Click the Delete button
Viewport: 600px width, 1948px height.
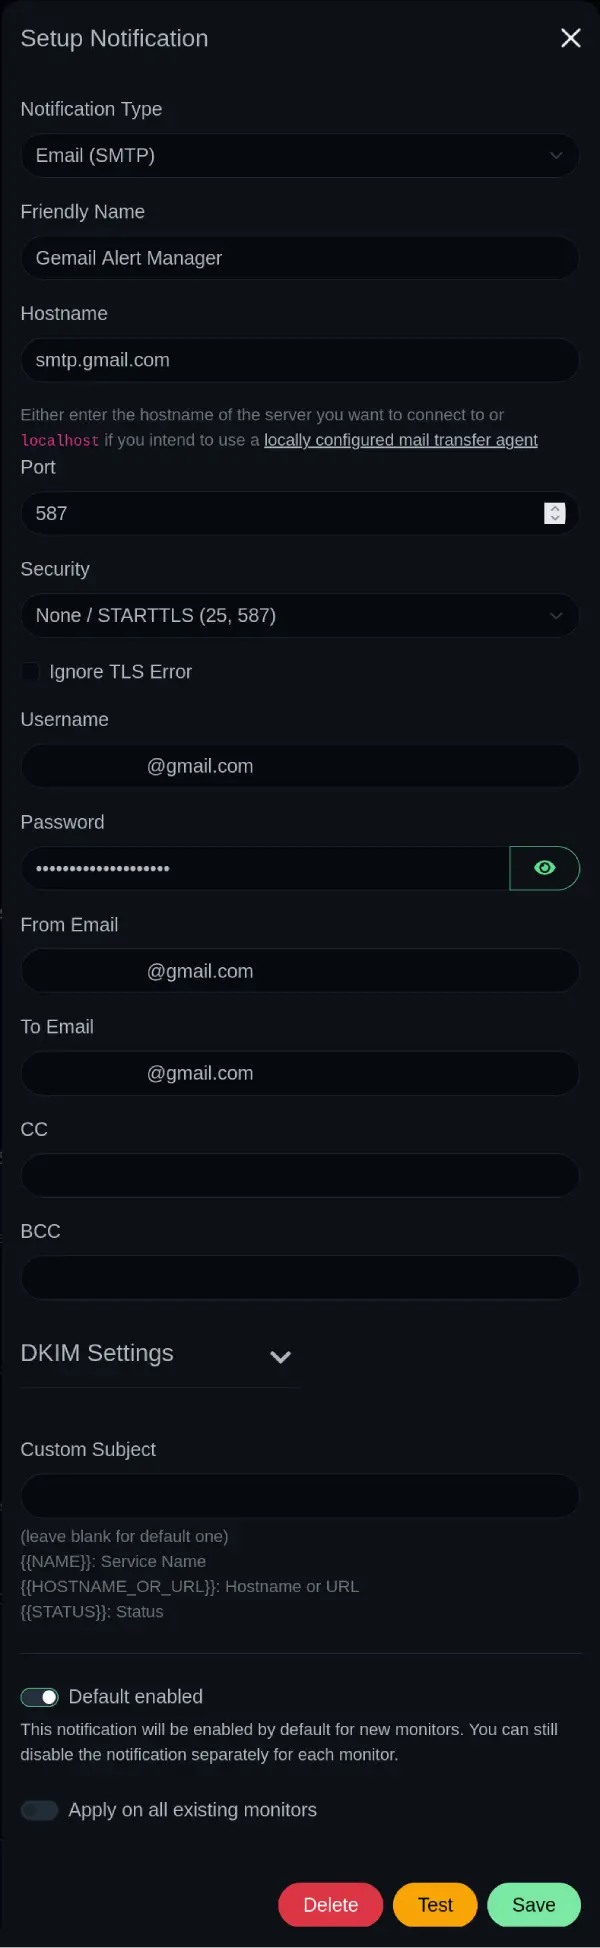[x=330, y=1905]
